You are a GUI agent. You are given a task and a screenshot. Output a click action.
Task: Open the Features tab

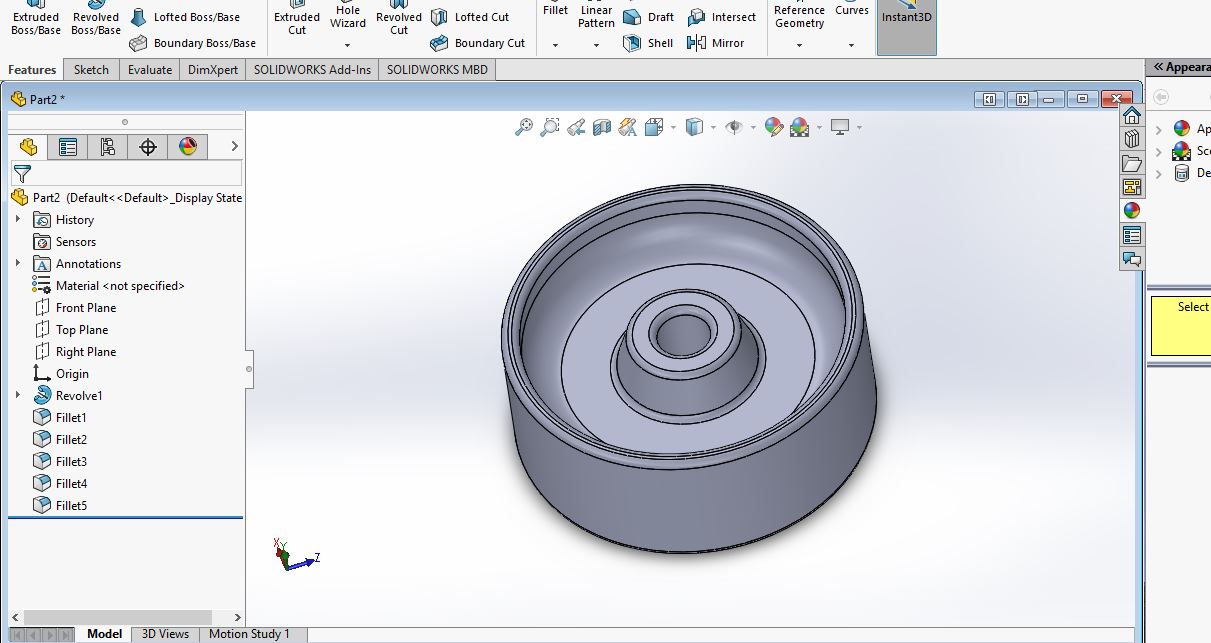point(32,69)
